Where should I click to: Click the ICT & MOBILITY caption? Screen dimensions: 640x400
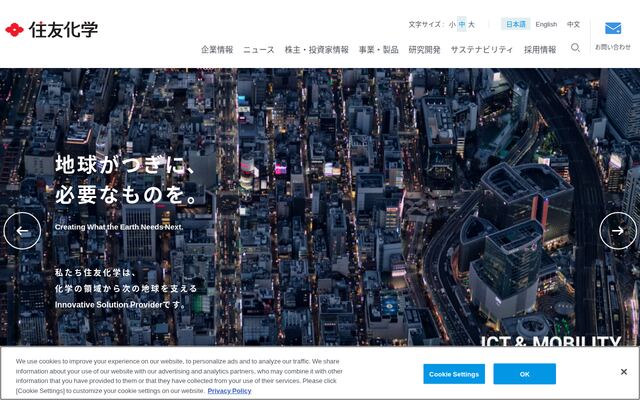coord(551,341)
